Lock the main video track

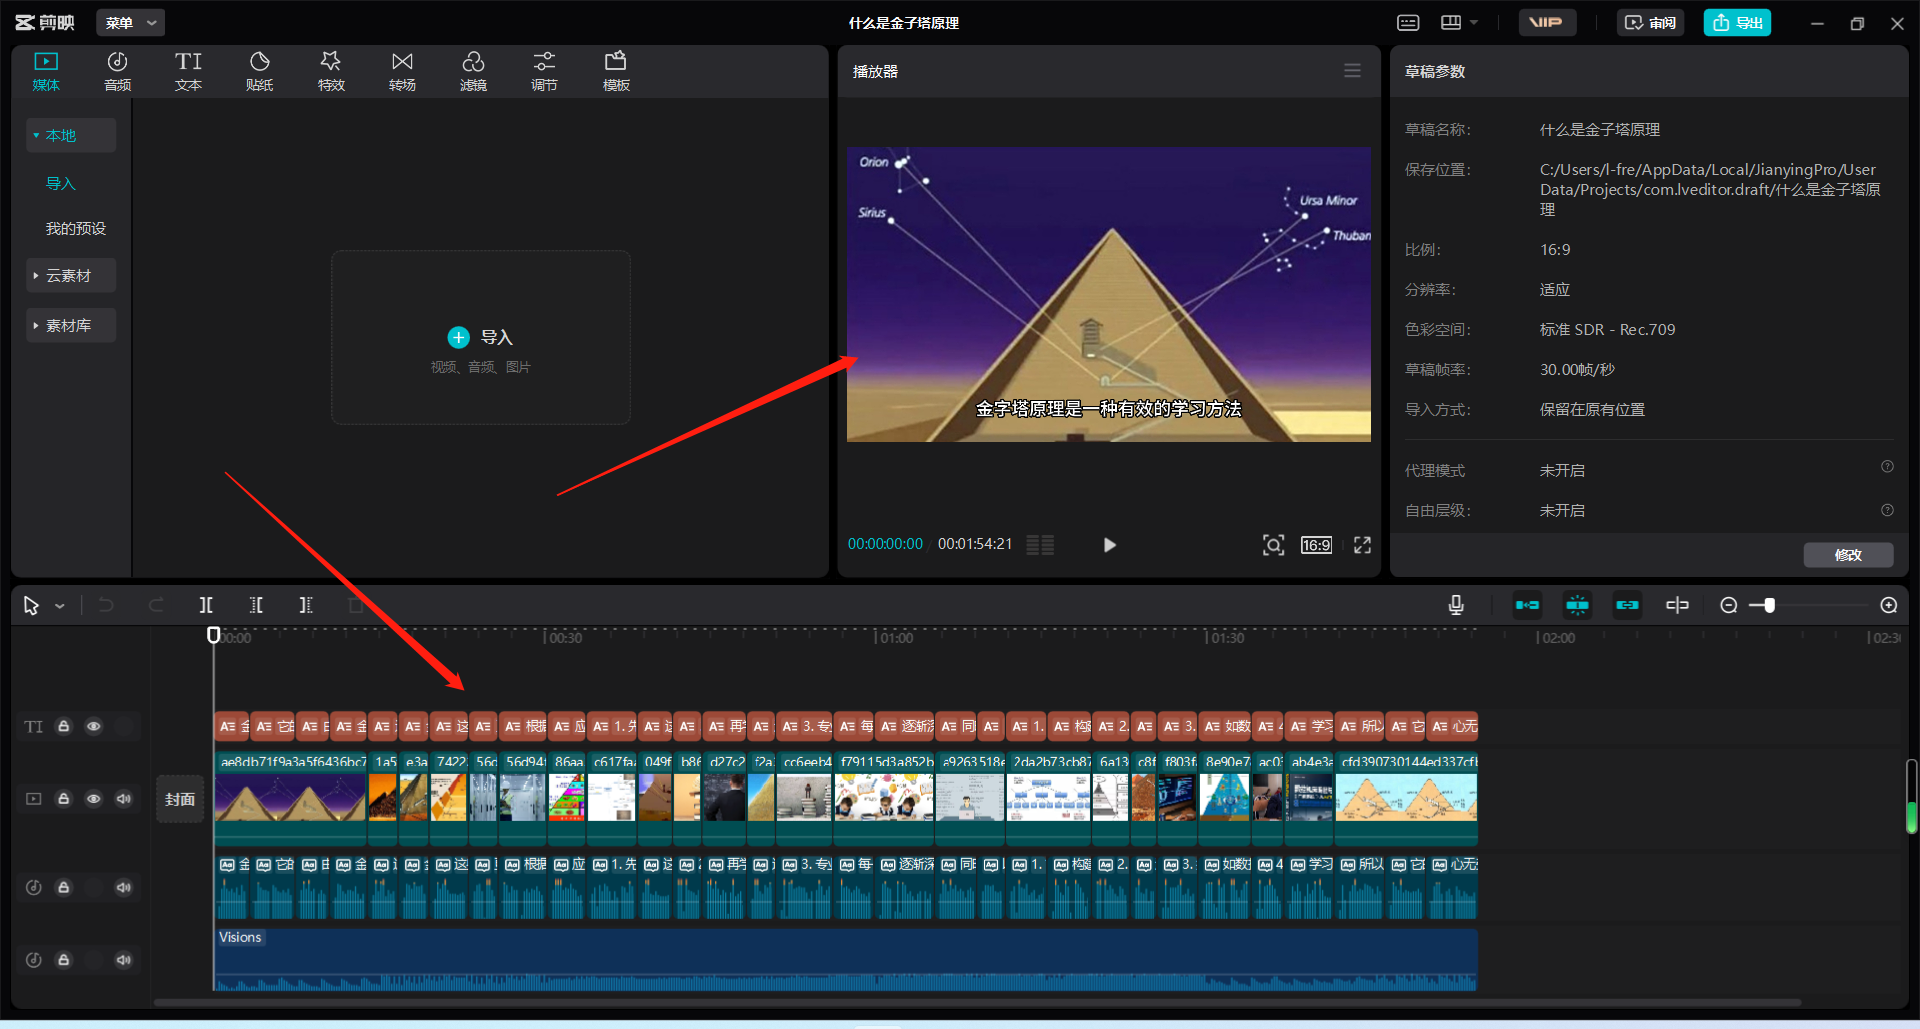(x=63, y=799)
